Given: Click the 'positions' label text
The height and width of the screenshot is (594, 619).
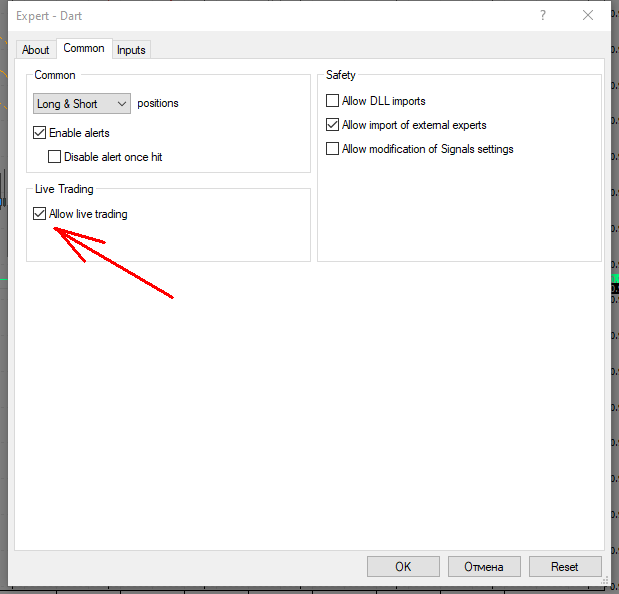Looking at the screenshot, I should [158, 103].
